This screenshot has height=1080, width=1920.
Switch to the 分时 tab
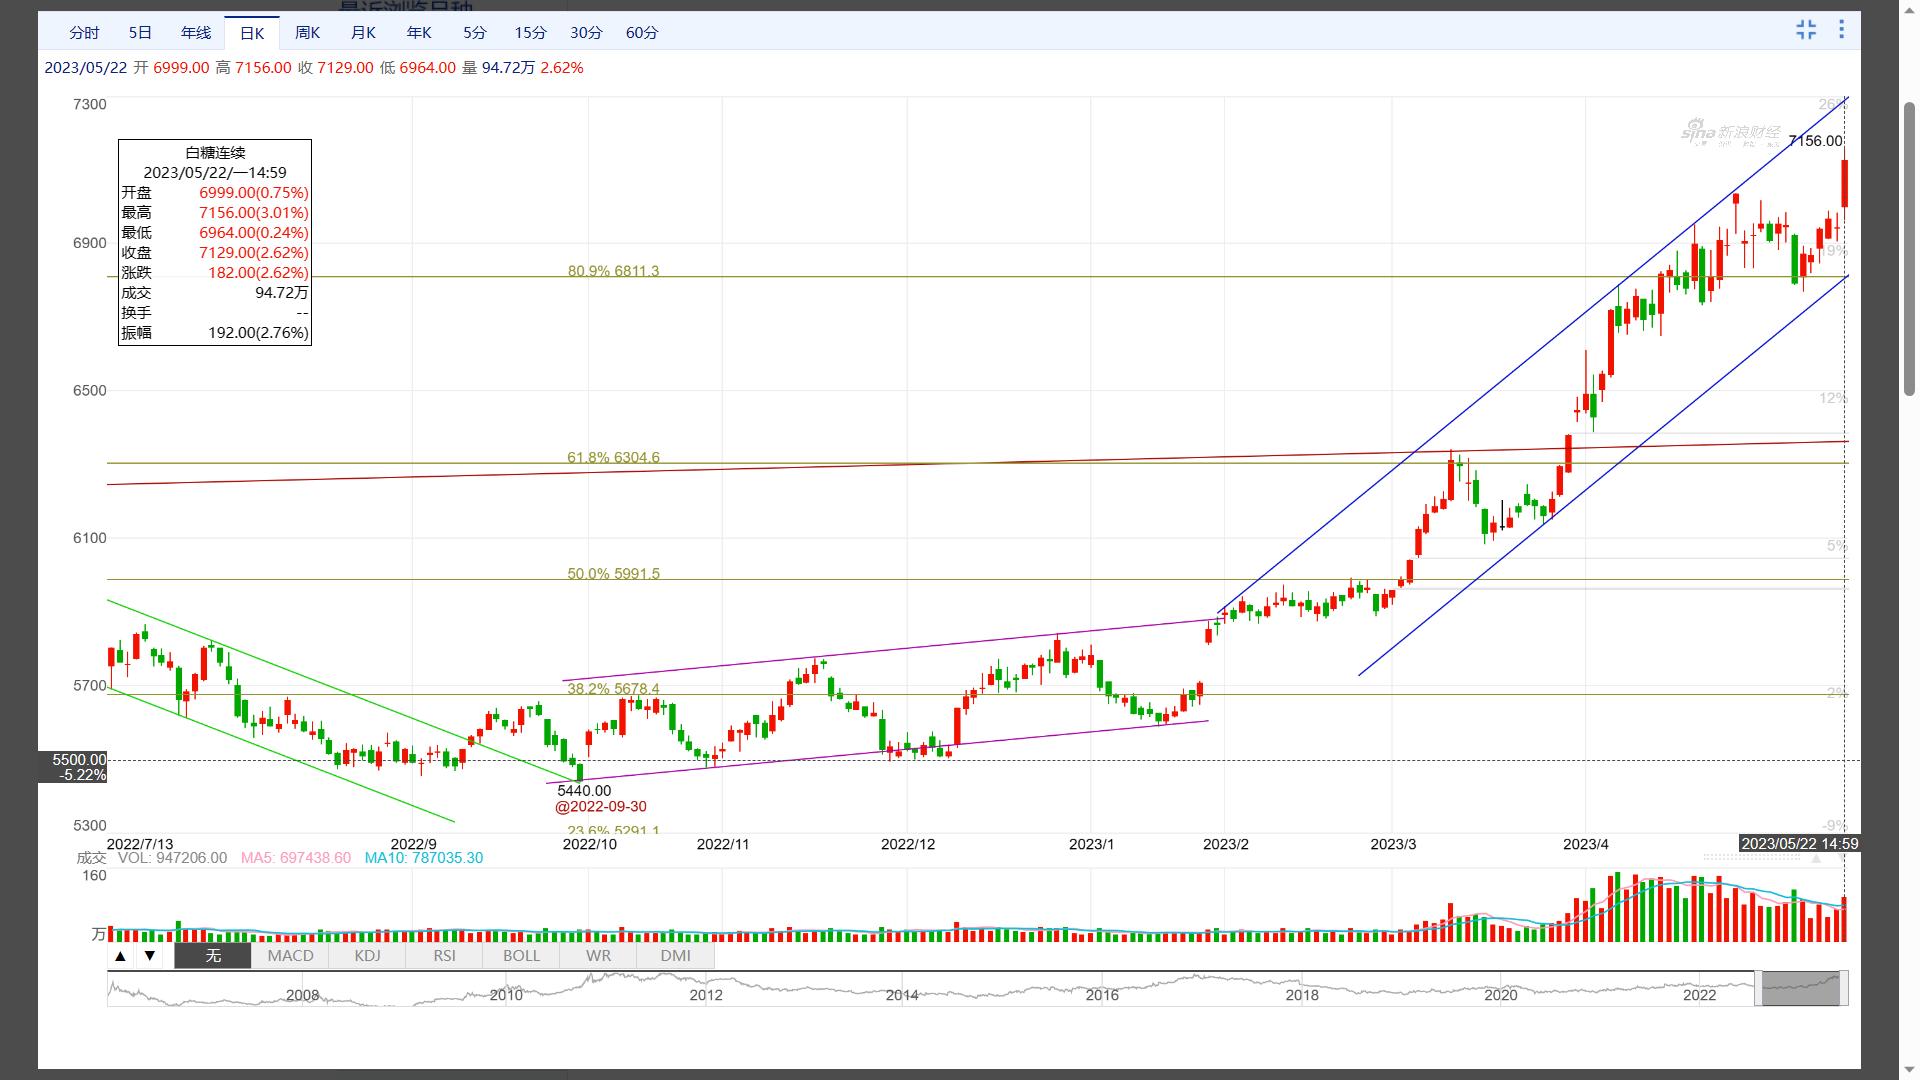tap(84, 33)
